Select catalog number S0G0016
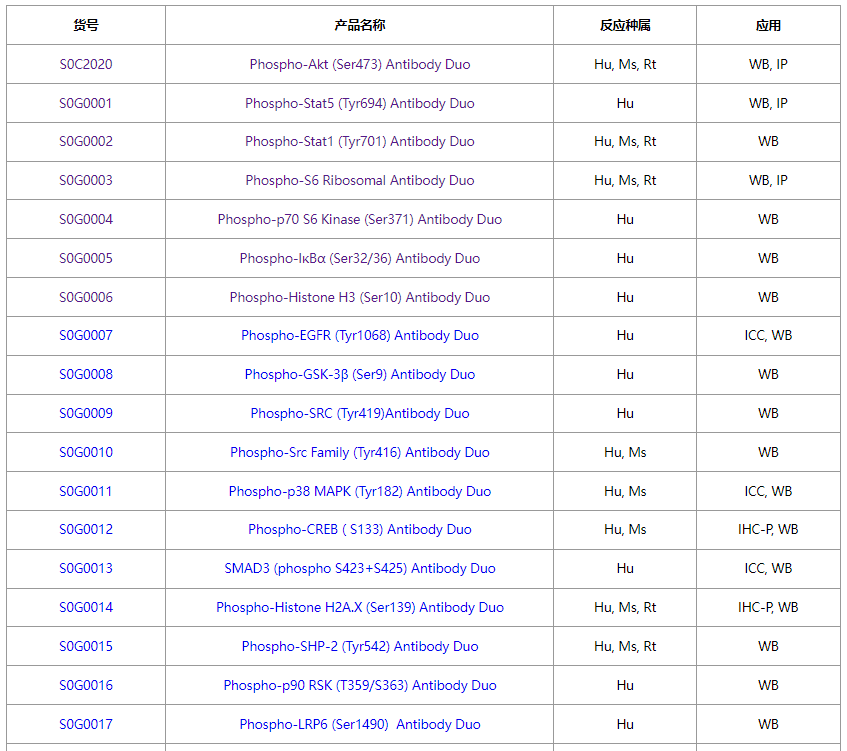Screen dimensions: 847x751 point(85,685)
